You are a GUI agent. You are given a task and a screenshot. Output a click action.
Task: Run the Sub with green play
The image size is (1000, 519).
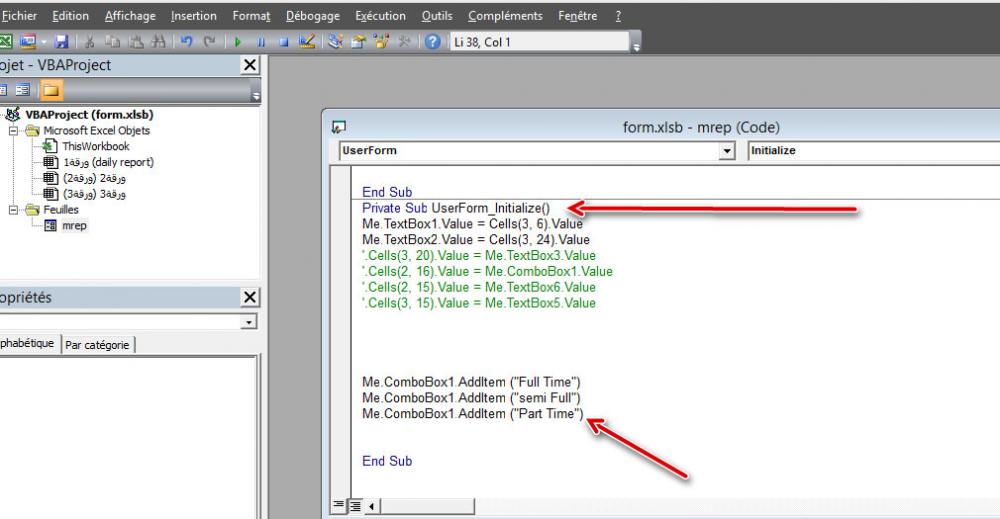point(237,42)
